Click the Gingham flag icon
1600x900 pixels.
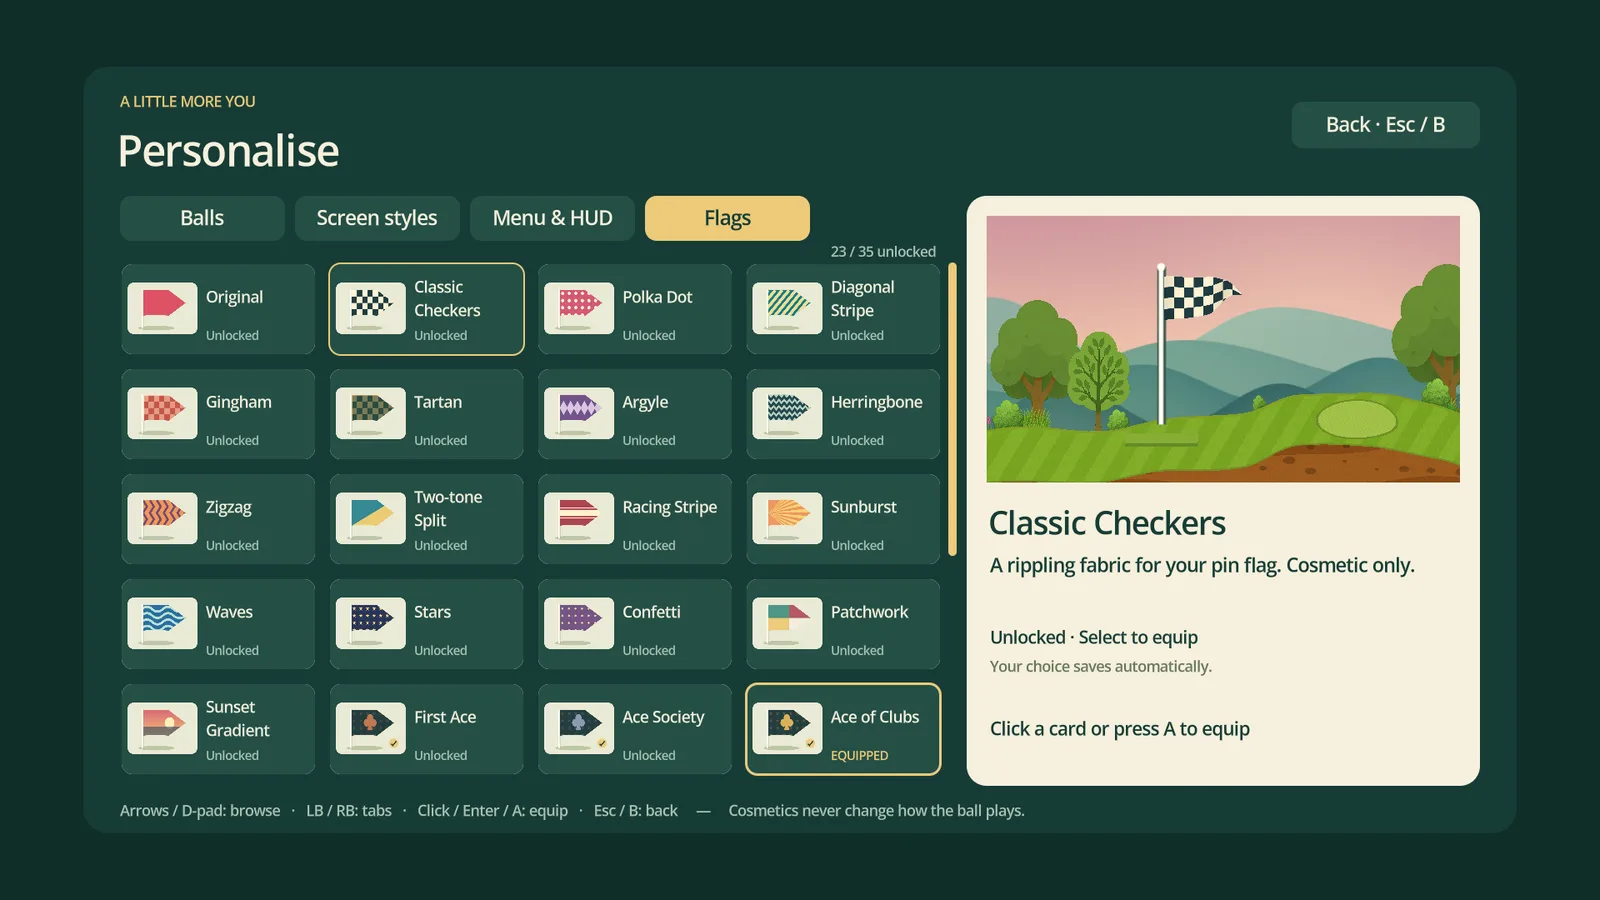pos(162,413)
